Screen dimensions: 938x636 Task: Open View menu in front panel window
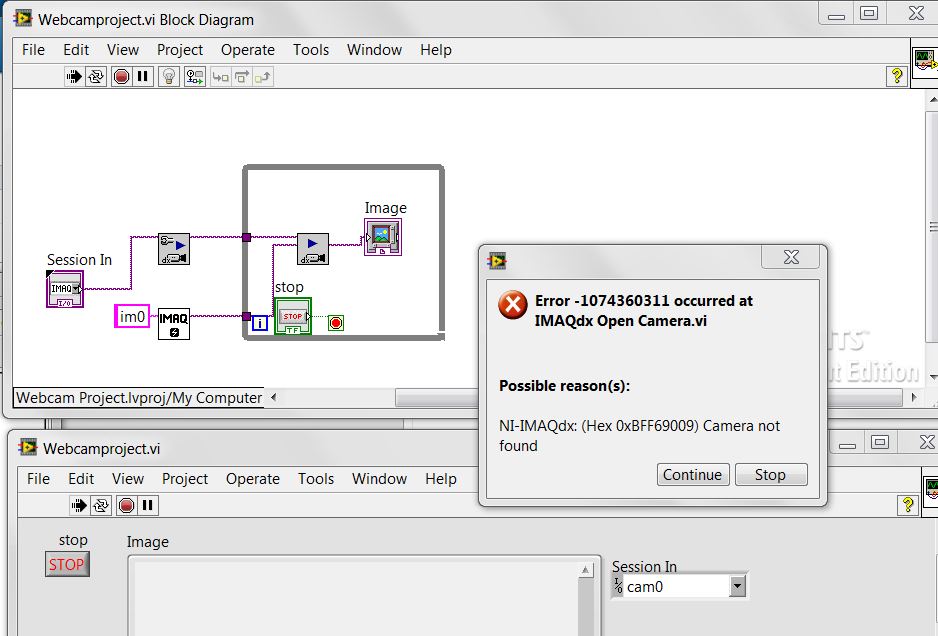tap(127, 479)
